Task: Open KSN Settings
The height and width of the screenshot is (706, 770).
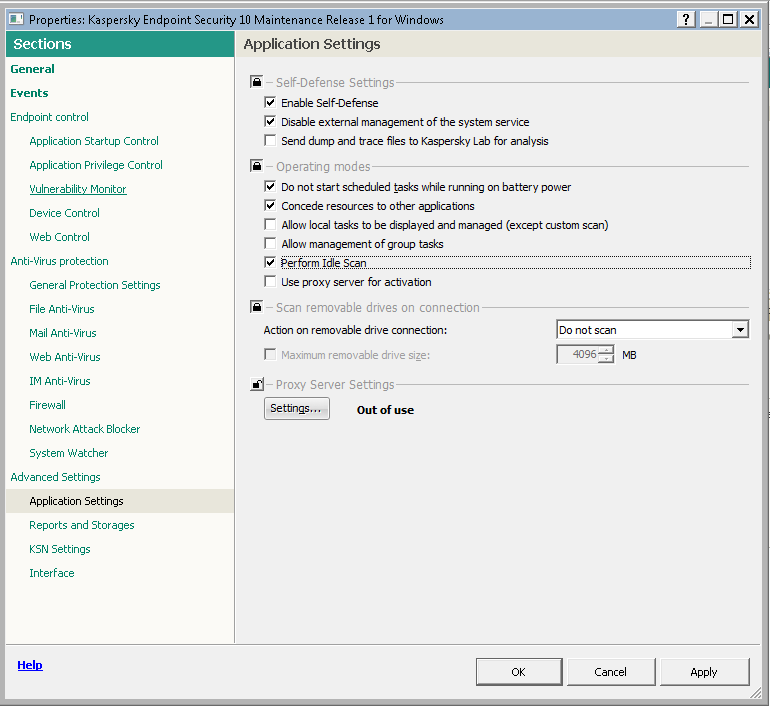Action: tap(60, 549)
